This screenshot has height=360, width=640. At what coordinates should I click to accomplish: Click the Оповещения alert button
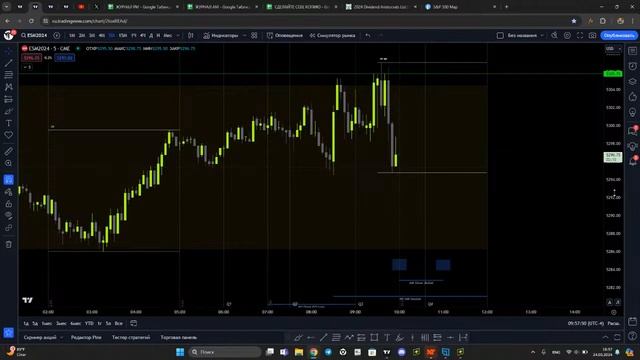coord(284,36)
